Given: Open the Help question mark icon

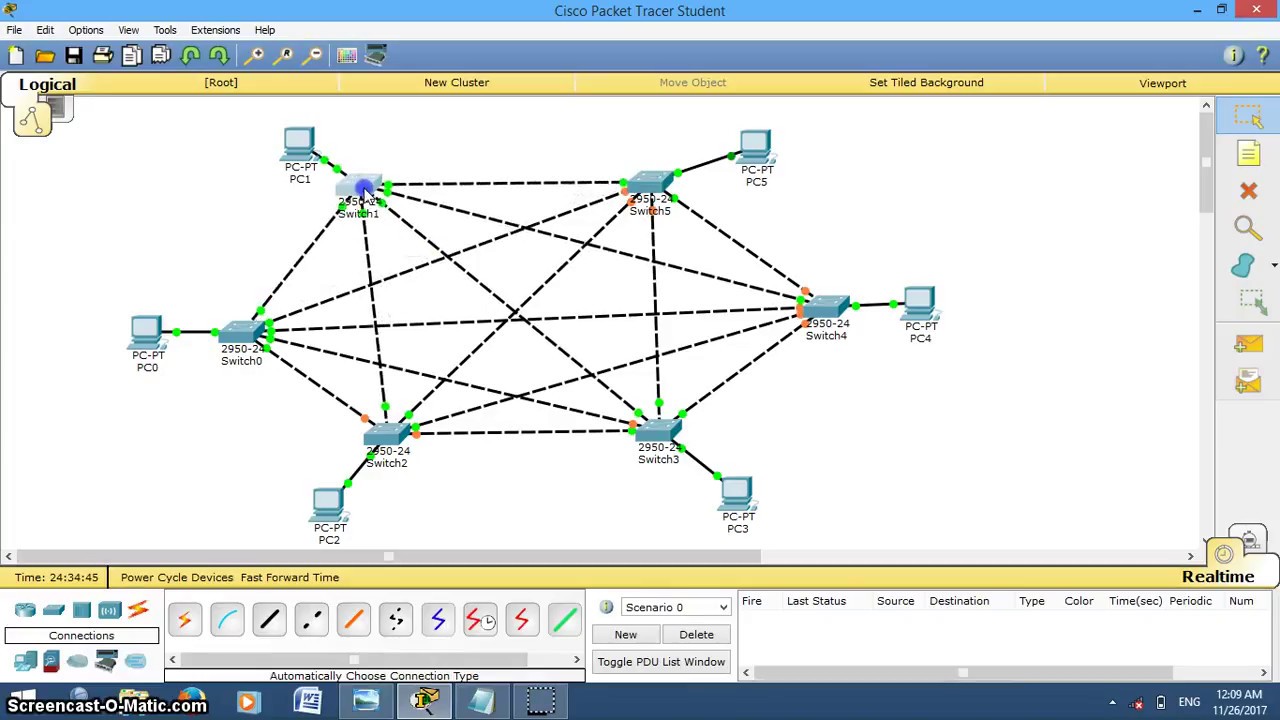Looking at the screenshot, I should [1263, 56].
